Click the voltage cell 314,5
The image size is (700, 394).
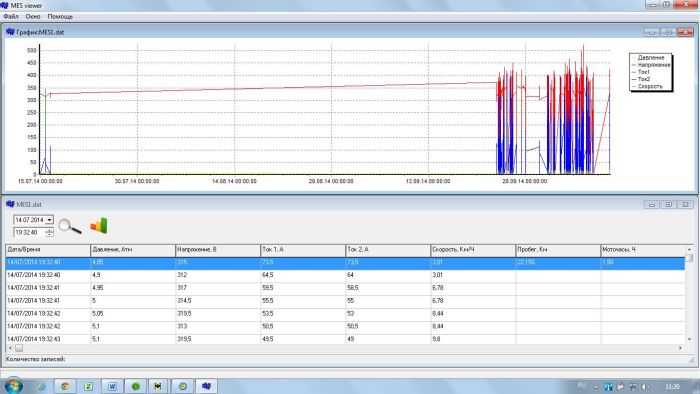coord(218,301)
